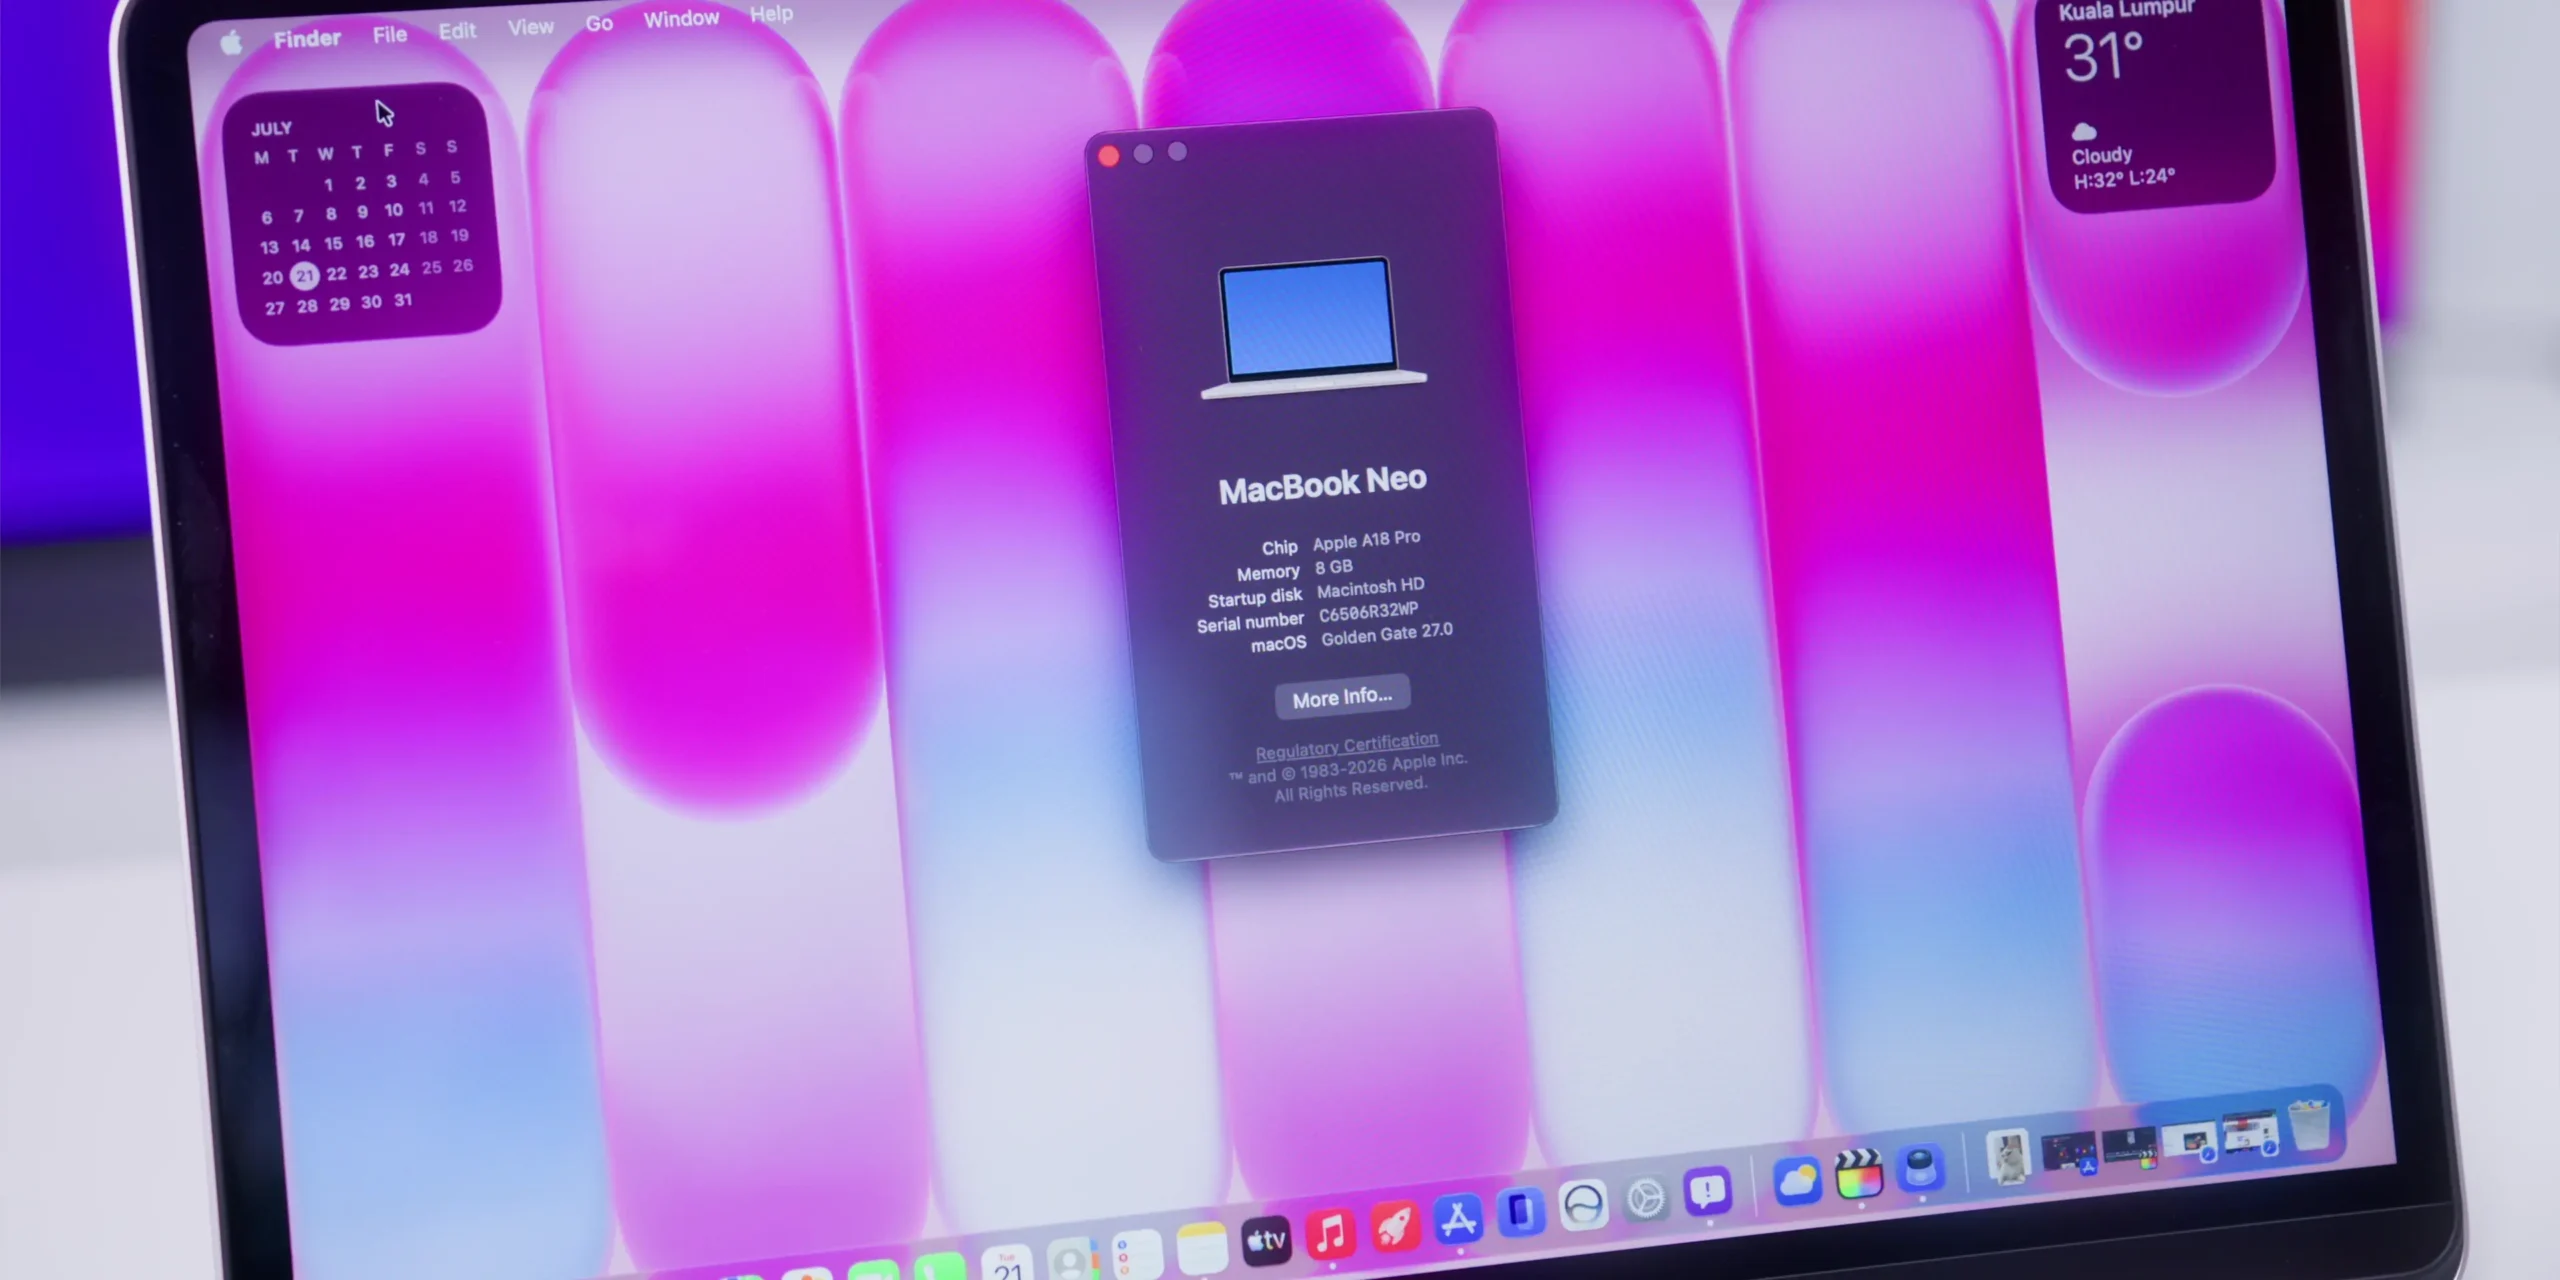Close the About This Mac window
The height and width of the screenshot is (1280, 2560).
coord(1108,156)
